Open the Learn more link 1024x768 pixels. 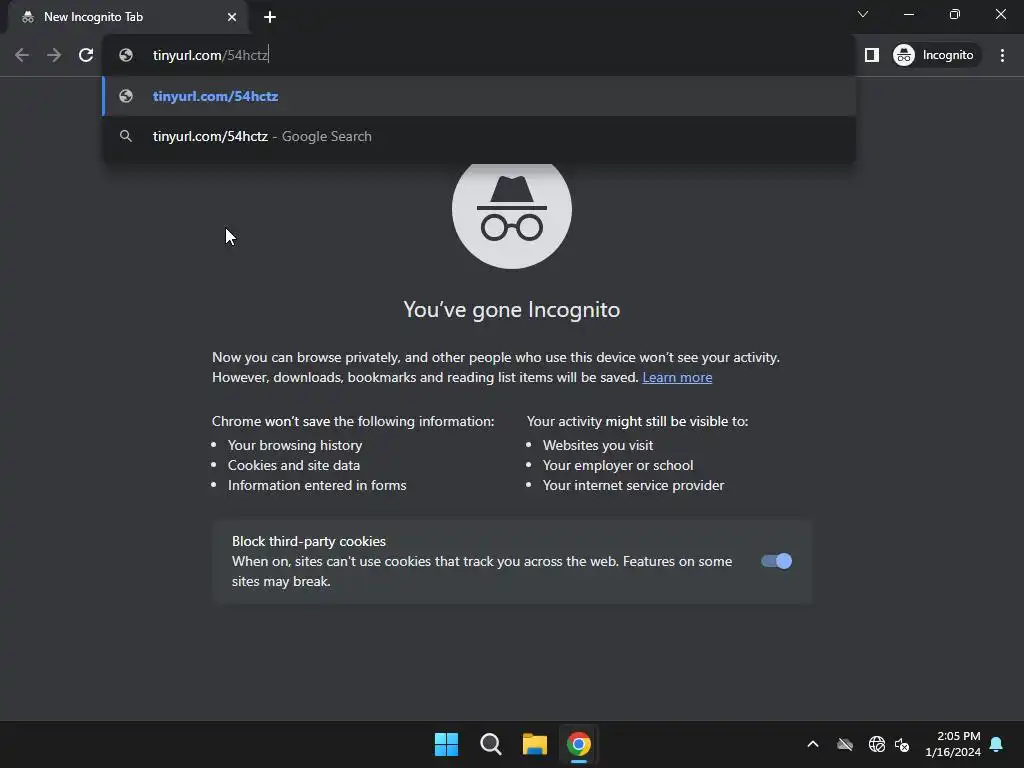[677, 377]
